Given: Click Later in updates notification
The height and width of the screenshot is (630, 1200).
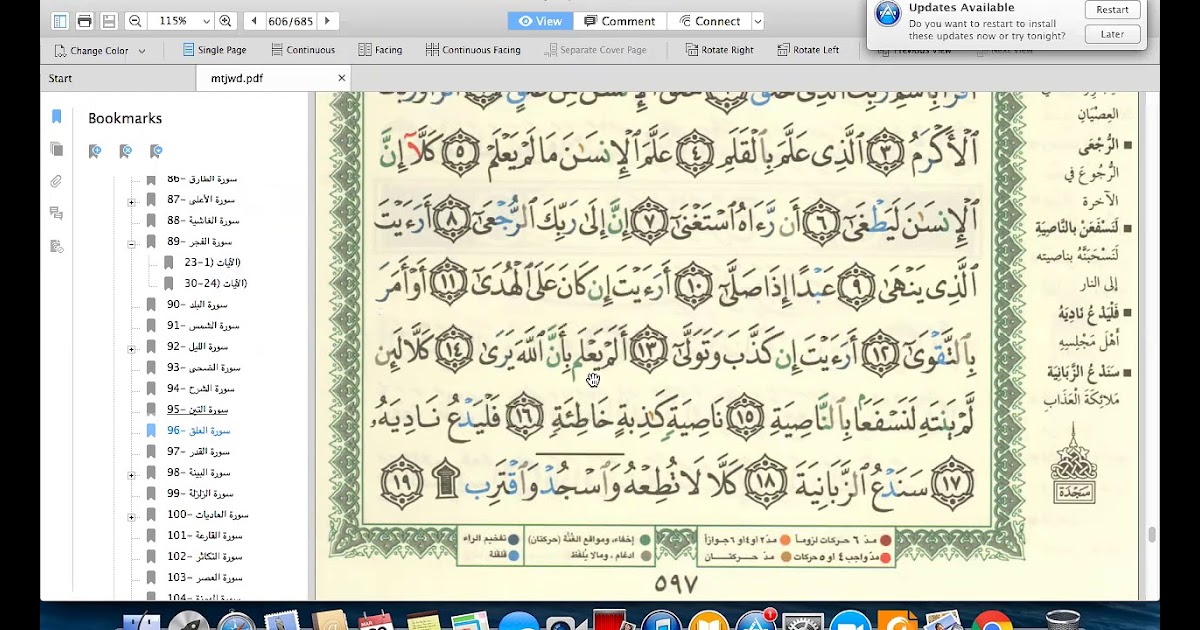Looking at the screenshot, I should click(x=1112, y=34).
